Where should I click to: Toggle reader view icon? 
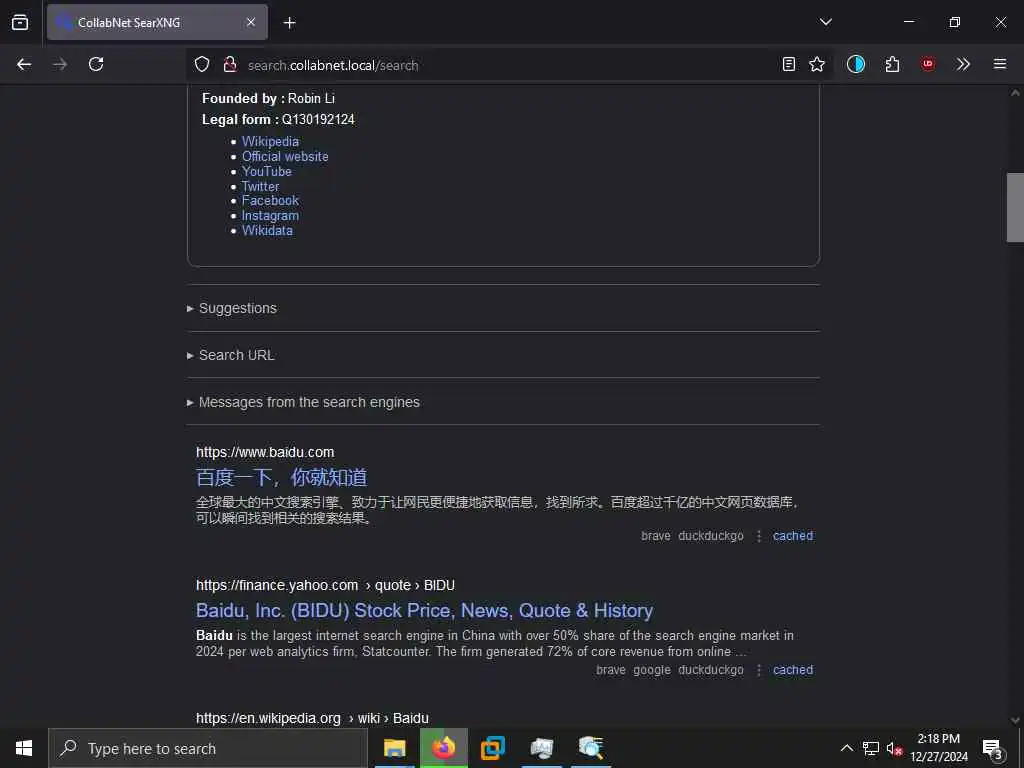point(789,64)
